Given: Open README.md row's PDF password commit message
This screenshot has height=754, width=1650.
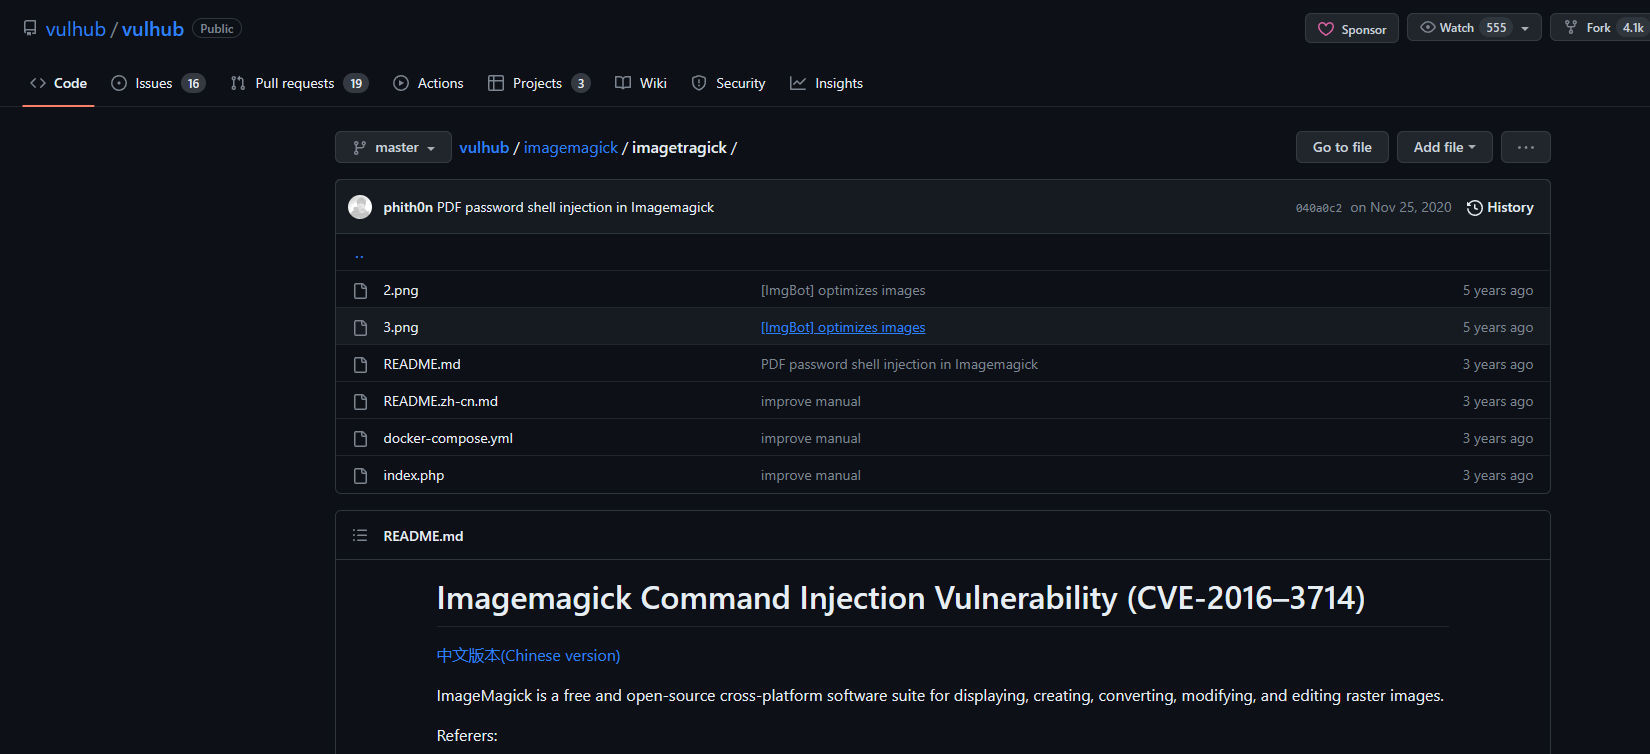Looking at the screenshot, I should (x=899, y=365).
